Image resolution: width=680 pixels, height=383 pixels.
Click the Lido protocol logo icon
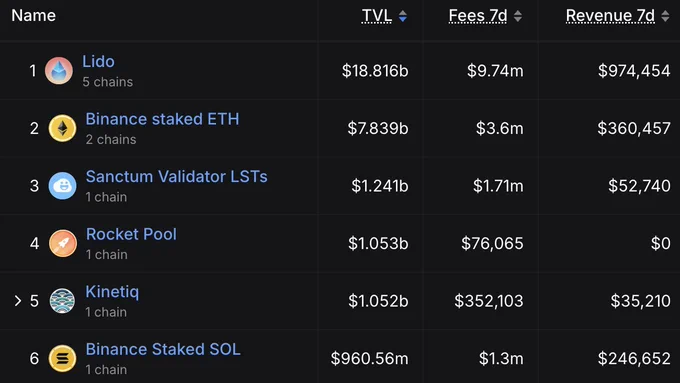click(59, 71)
